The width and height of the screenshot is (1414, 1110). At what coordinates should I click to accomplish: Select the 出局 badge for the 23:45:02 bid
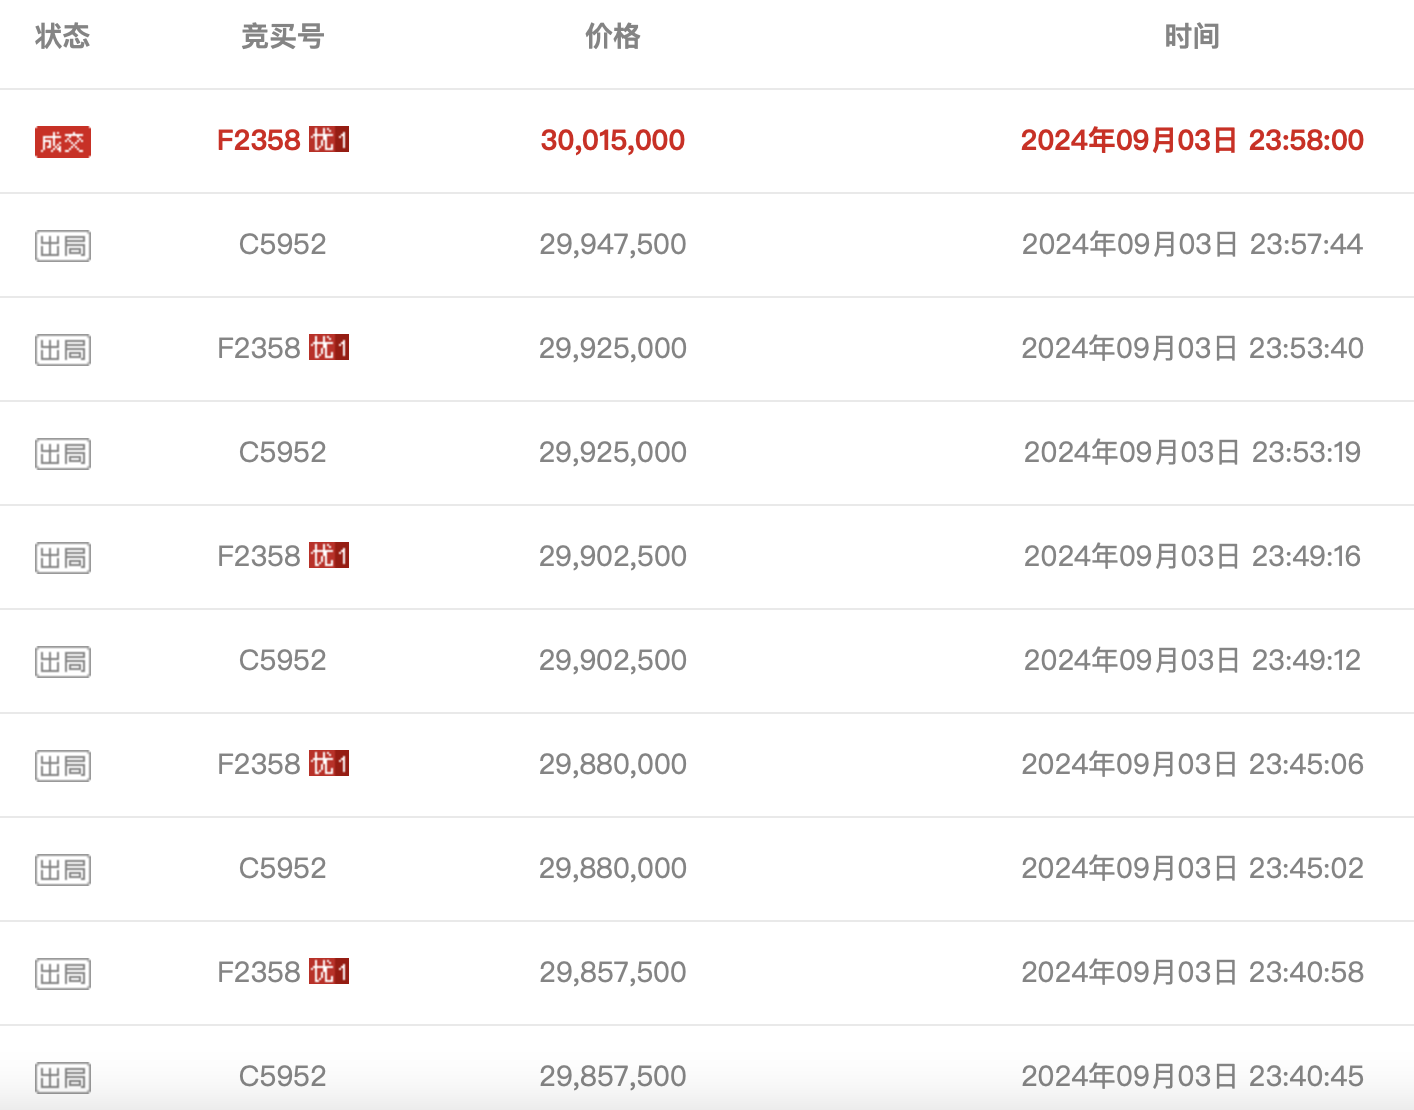(x=63, y=870)
